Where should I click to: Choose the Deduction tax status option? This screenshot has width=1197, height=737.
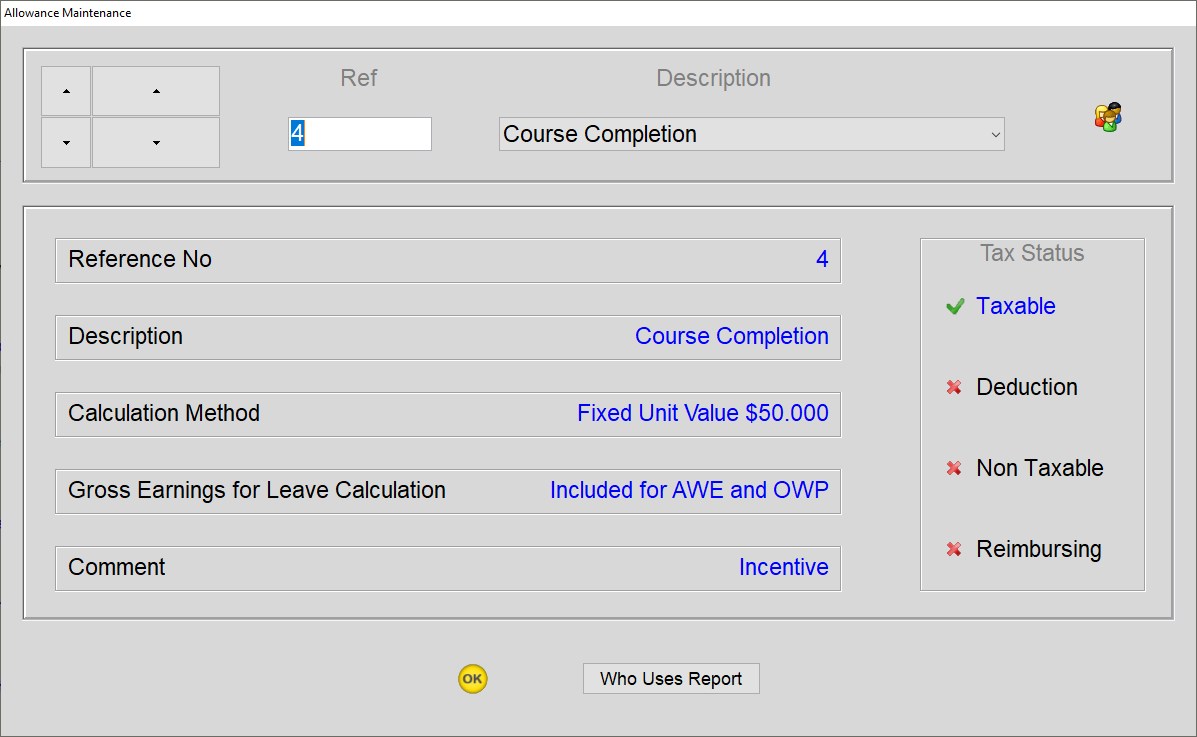1027,387
